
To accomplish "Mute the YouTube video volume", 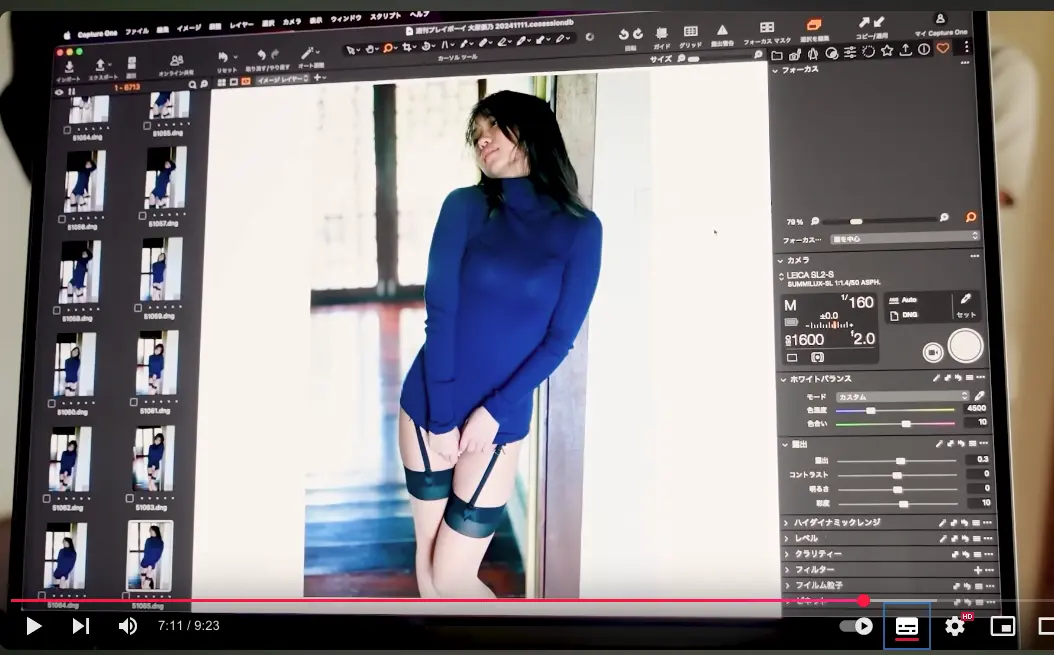I will (x=128, y=626).
